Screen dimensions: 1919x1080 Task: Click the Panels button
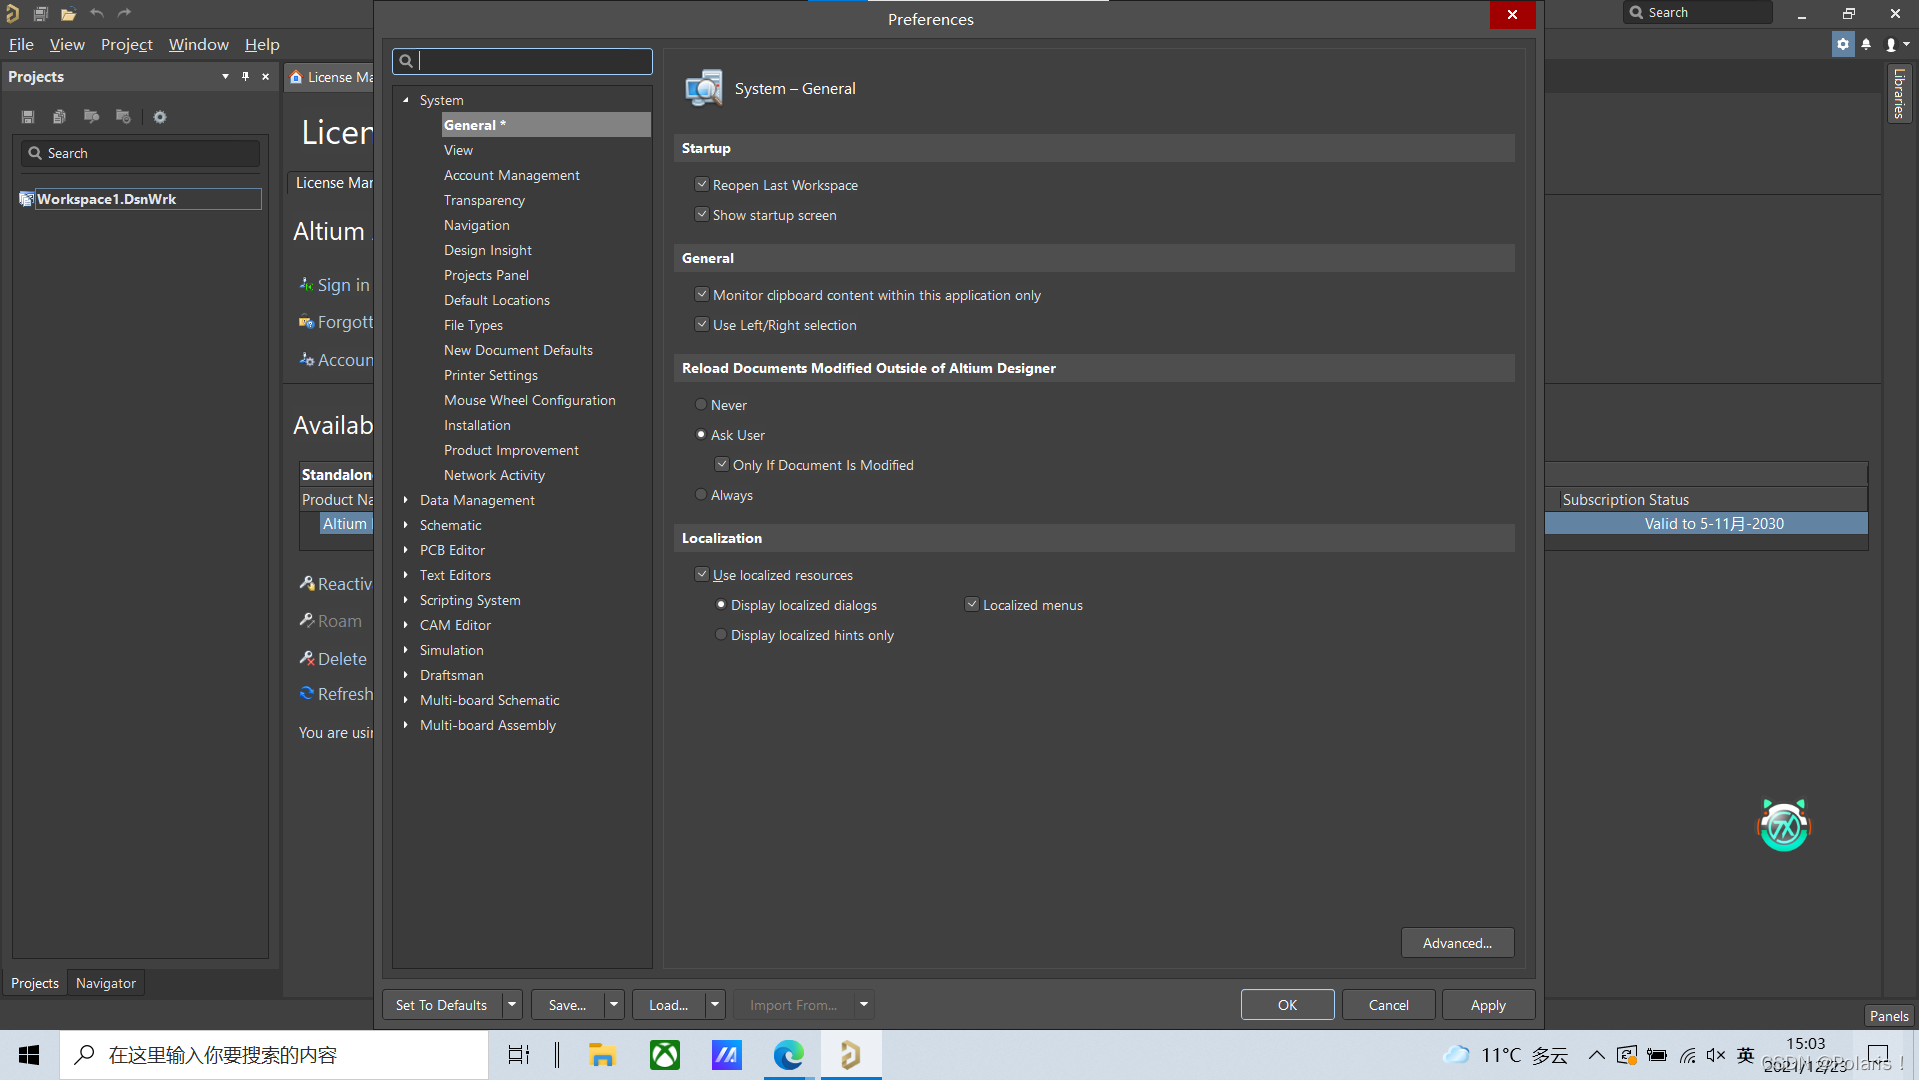tap(1889, 1016)
